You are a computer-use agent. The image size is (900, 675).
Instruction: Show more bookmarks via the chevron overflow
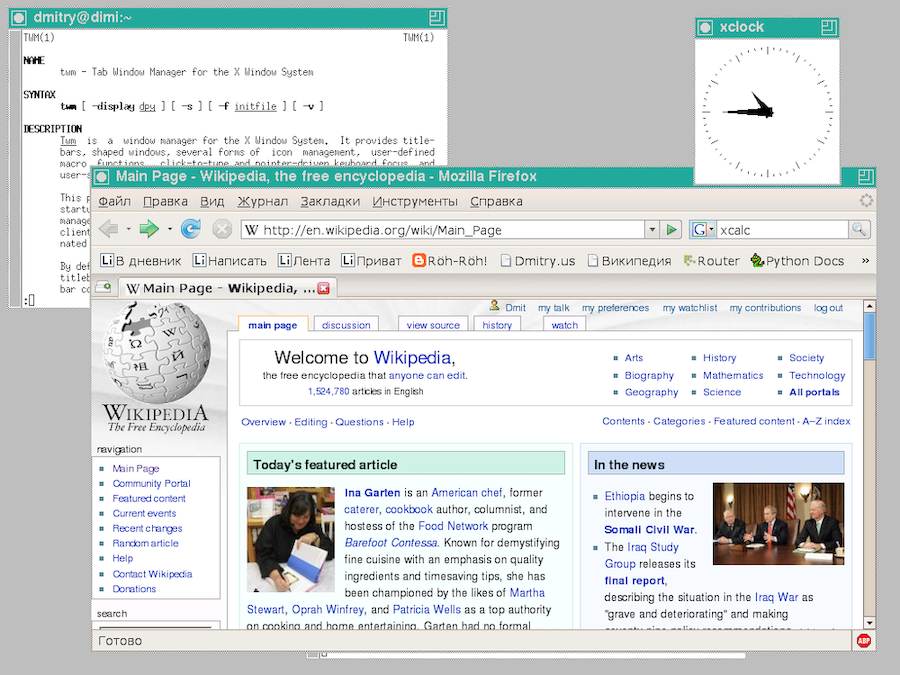(x=865, y=261)
